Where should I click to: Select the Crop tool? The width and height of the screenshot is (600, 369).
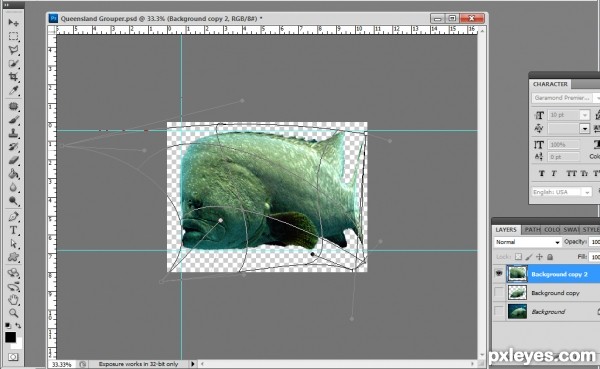pyautogui.click(x=13, y=77)
